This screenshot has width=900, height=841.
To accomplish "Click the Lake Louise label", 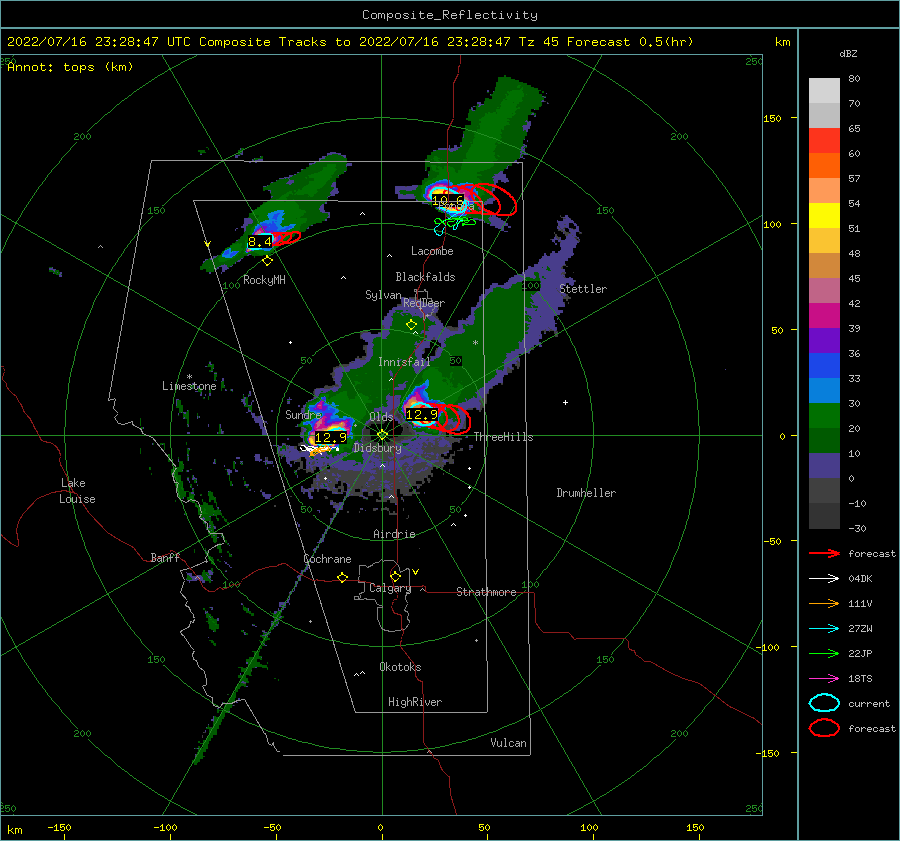I will tap(77, 491).
